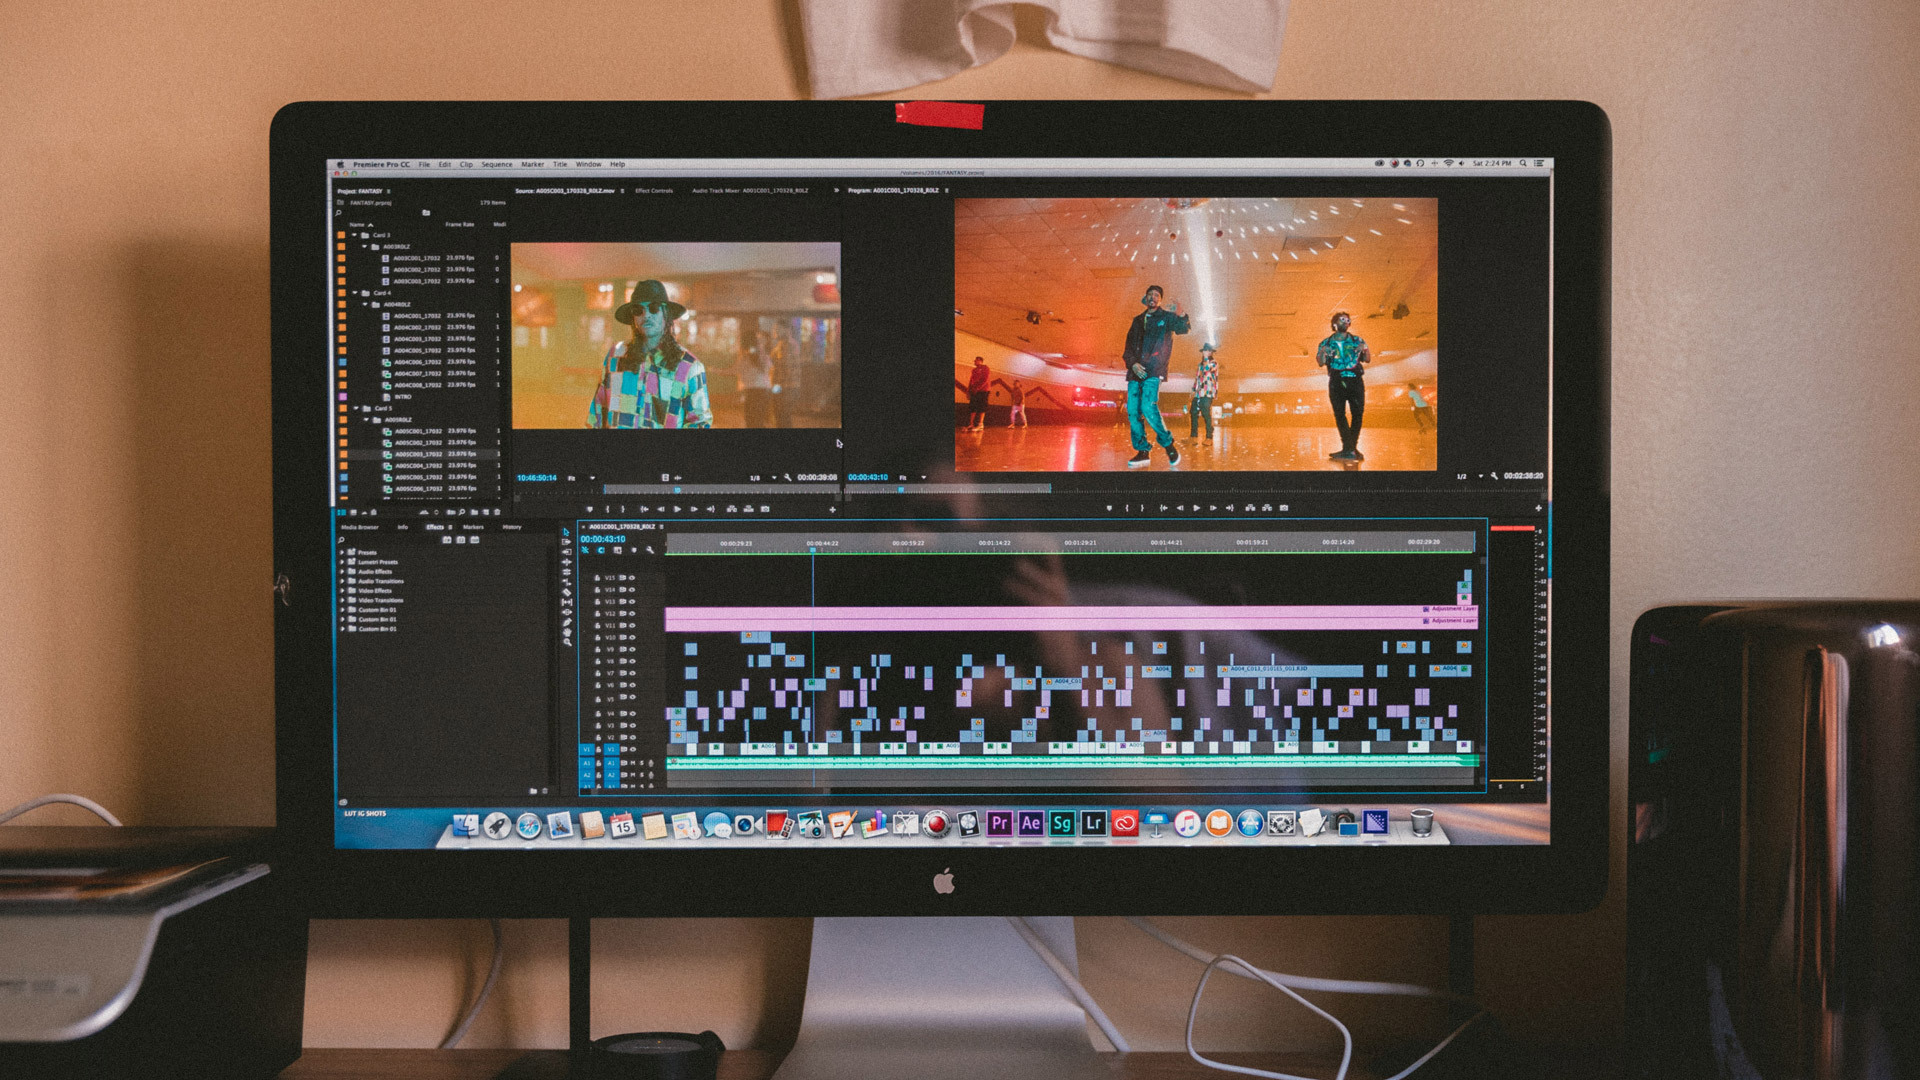Viewport: 1920px width, 1080px height.
Task: Select the Razor tool in the timeline toolbar
Action: 566,590
